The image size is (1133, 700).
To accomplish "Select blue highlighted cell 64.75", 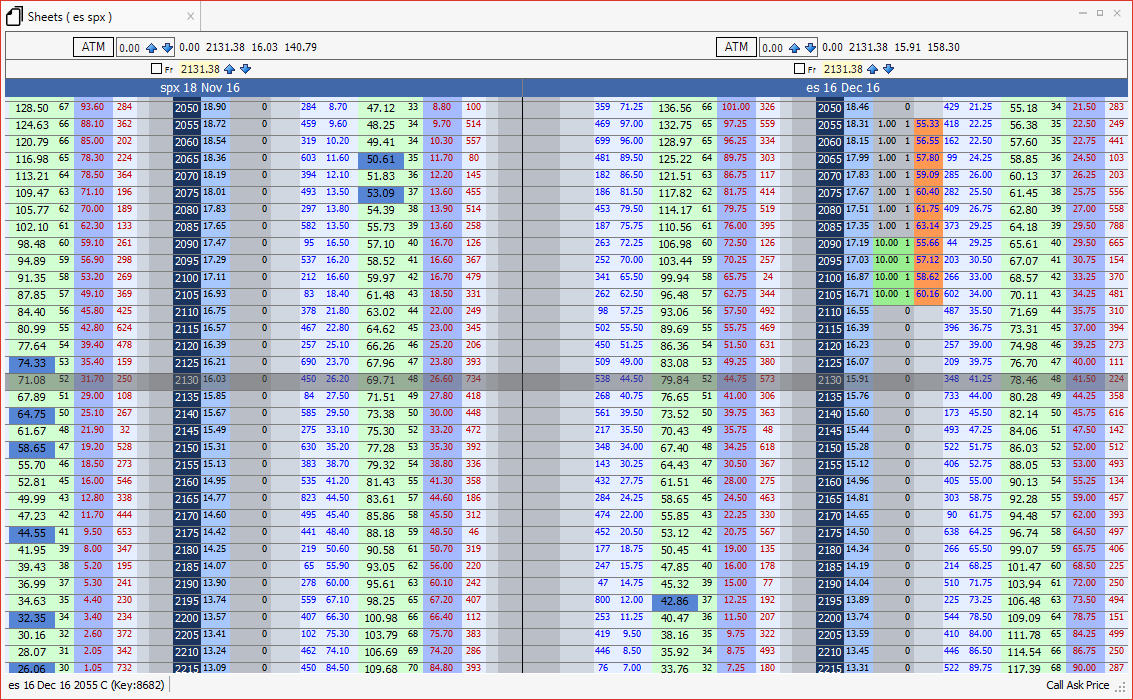I will (32, 414).
